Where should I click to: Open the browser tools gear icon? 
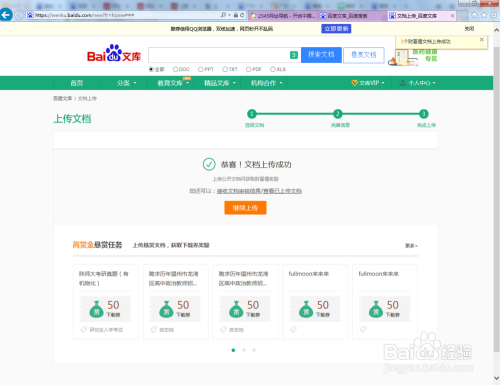[494, 15]
